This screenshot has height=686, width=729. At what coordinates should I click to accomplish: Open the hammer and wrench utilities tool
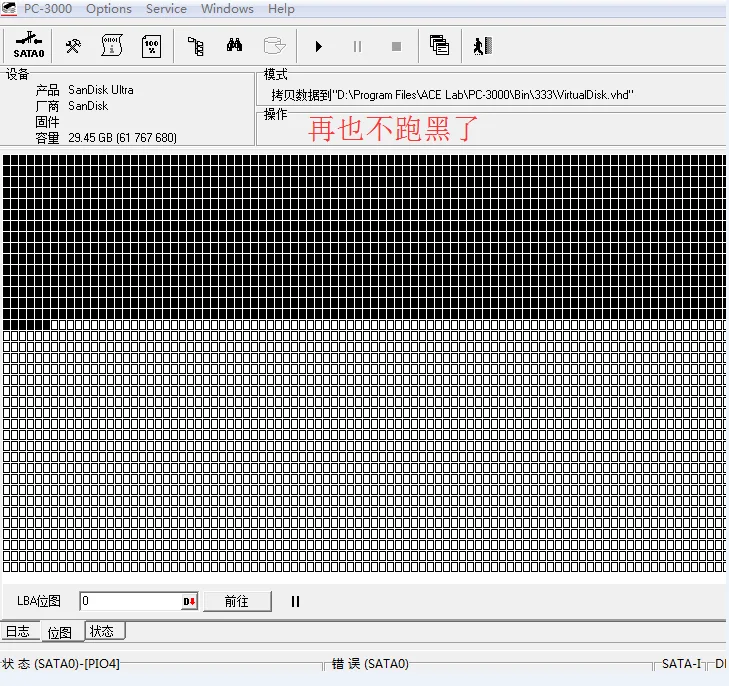(73, 46)
